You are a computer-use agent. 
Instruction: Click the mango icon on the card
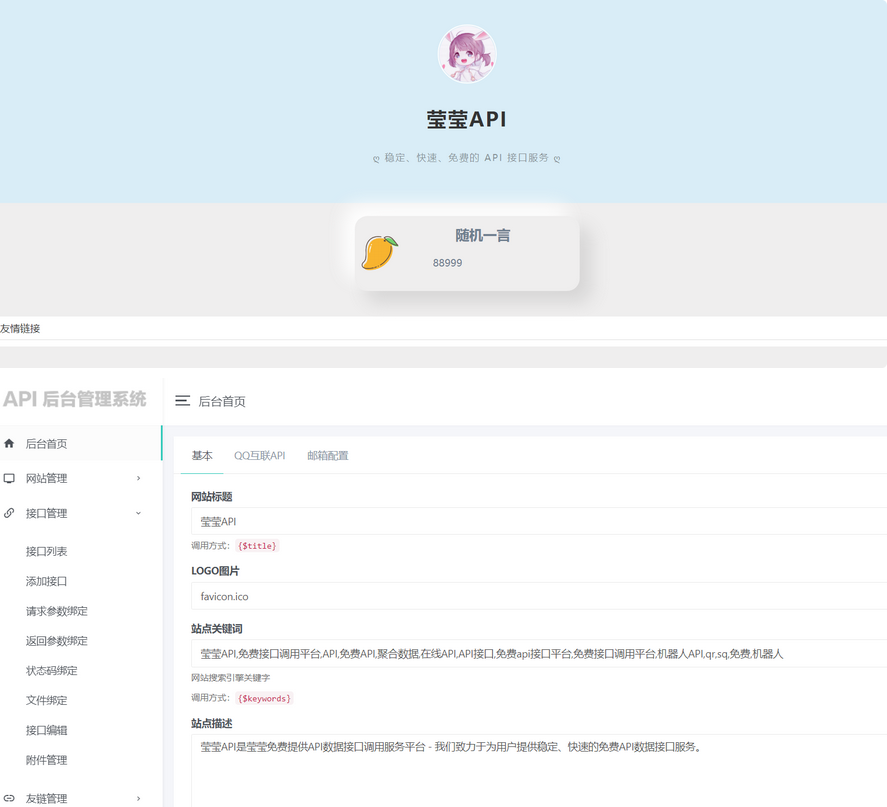pyautogui.click(x=380, y=252)
